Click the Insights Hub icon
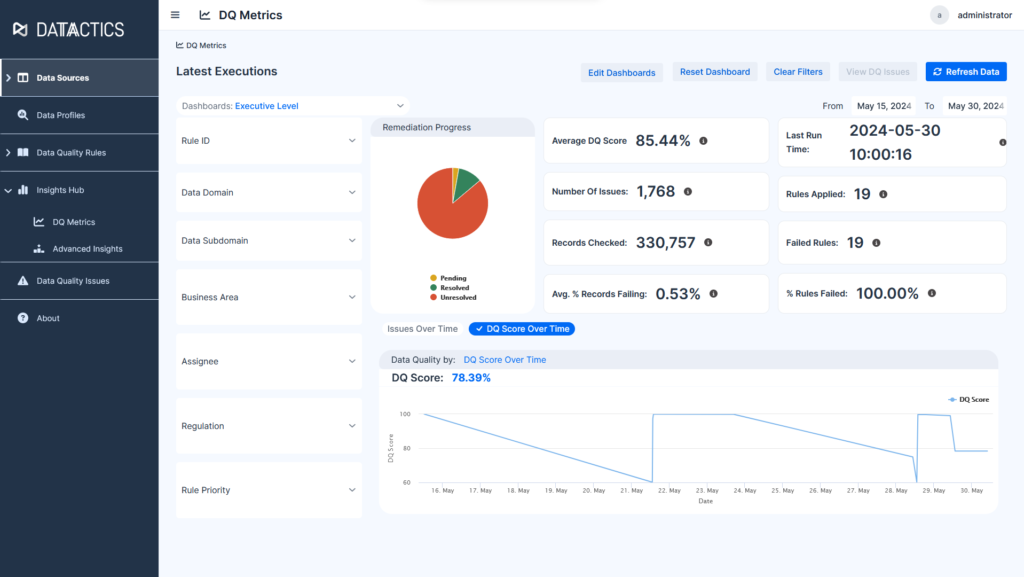This screenshot has height=577, width=1024. point(25,189)
